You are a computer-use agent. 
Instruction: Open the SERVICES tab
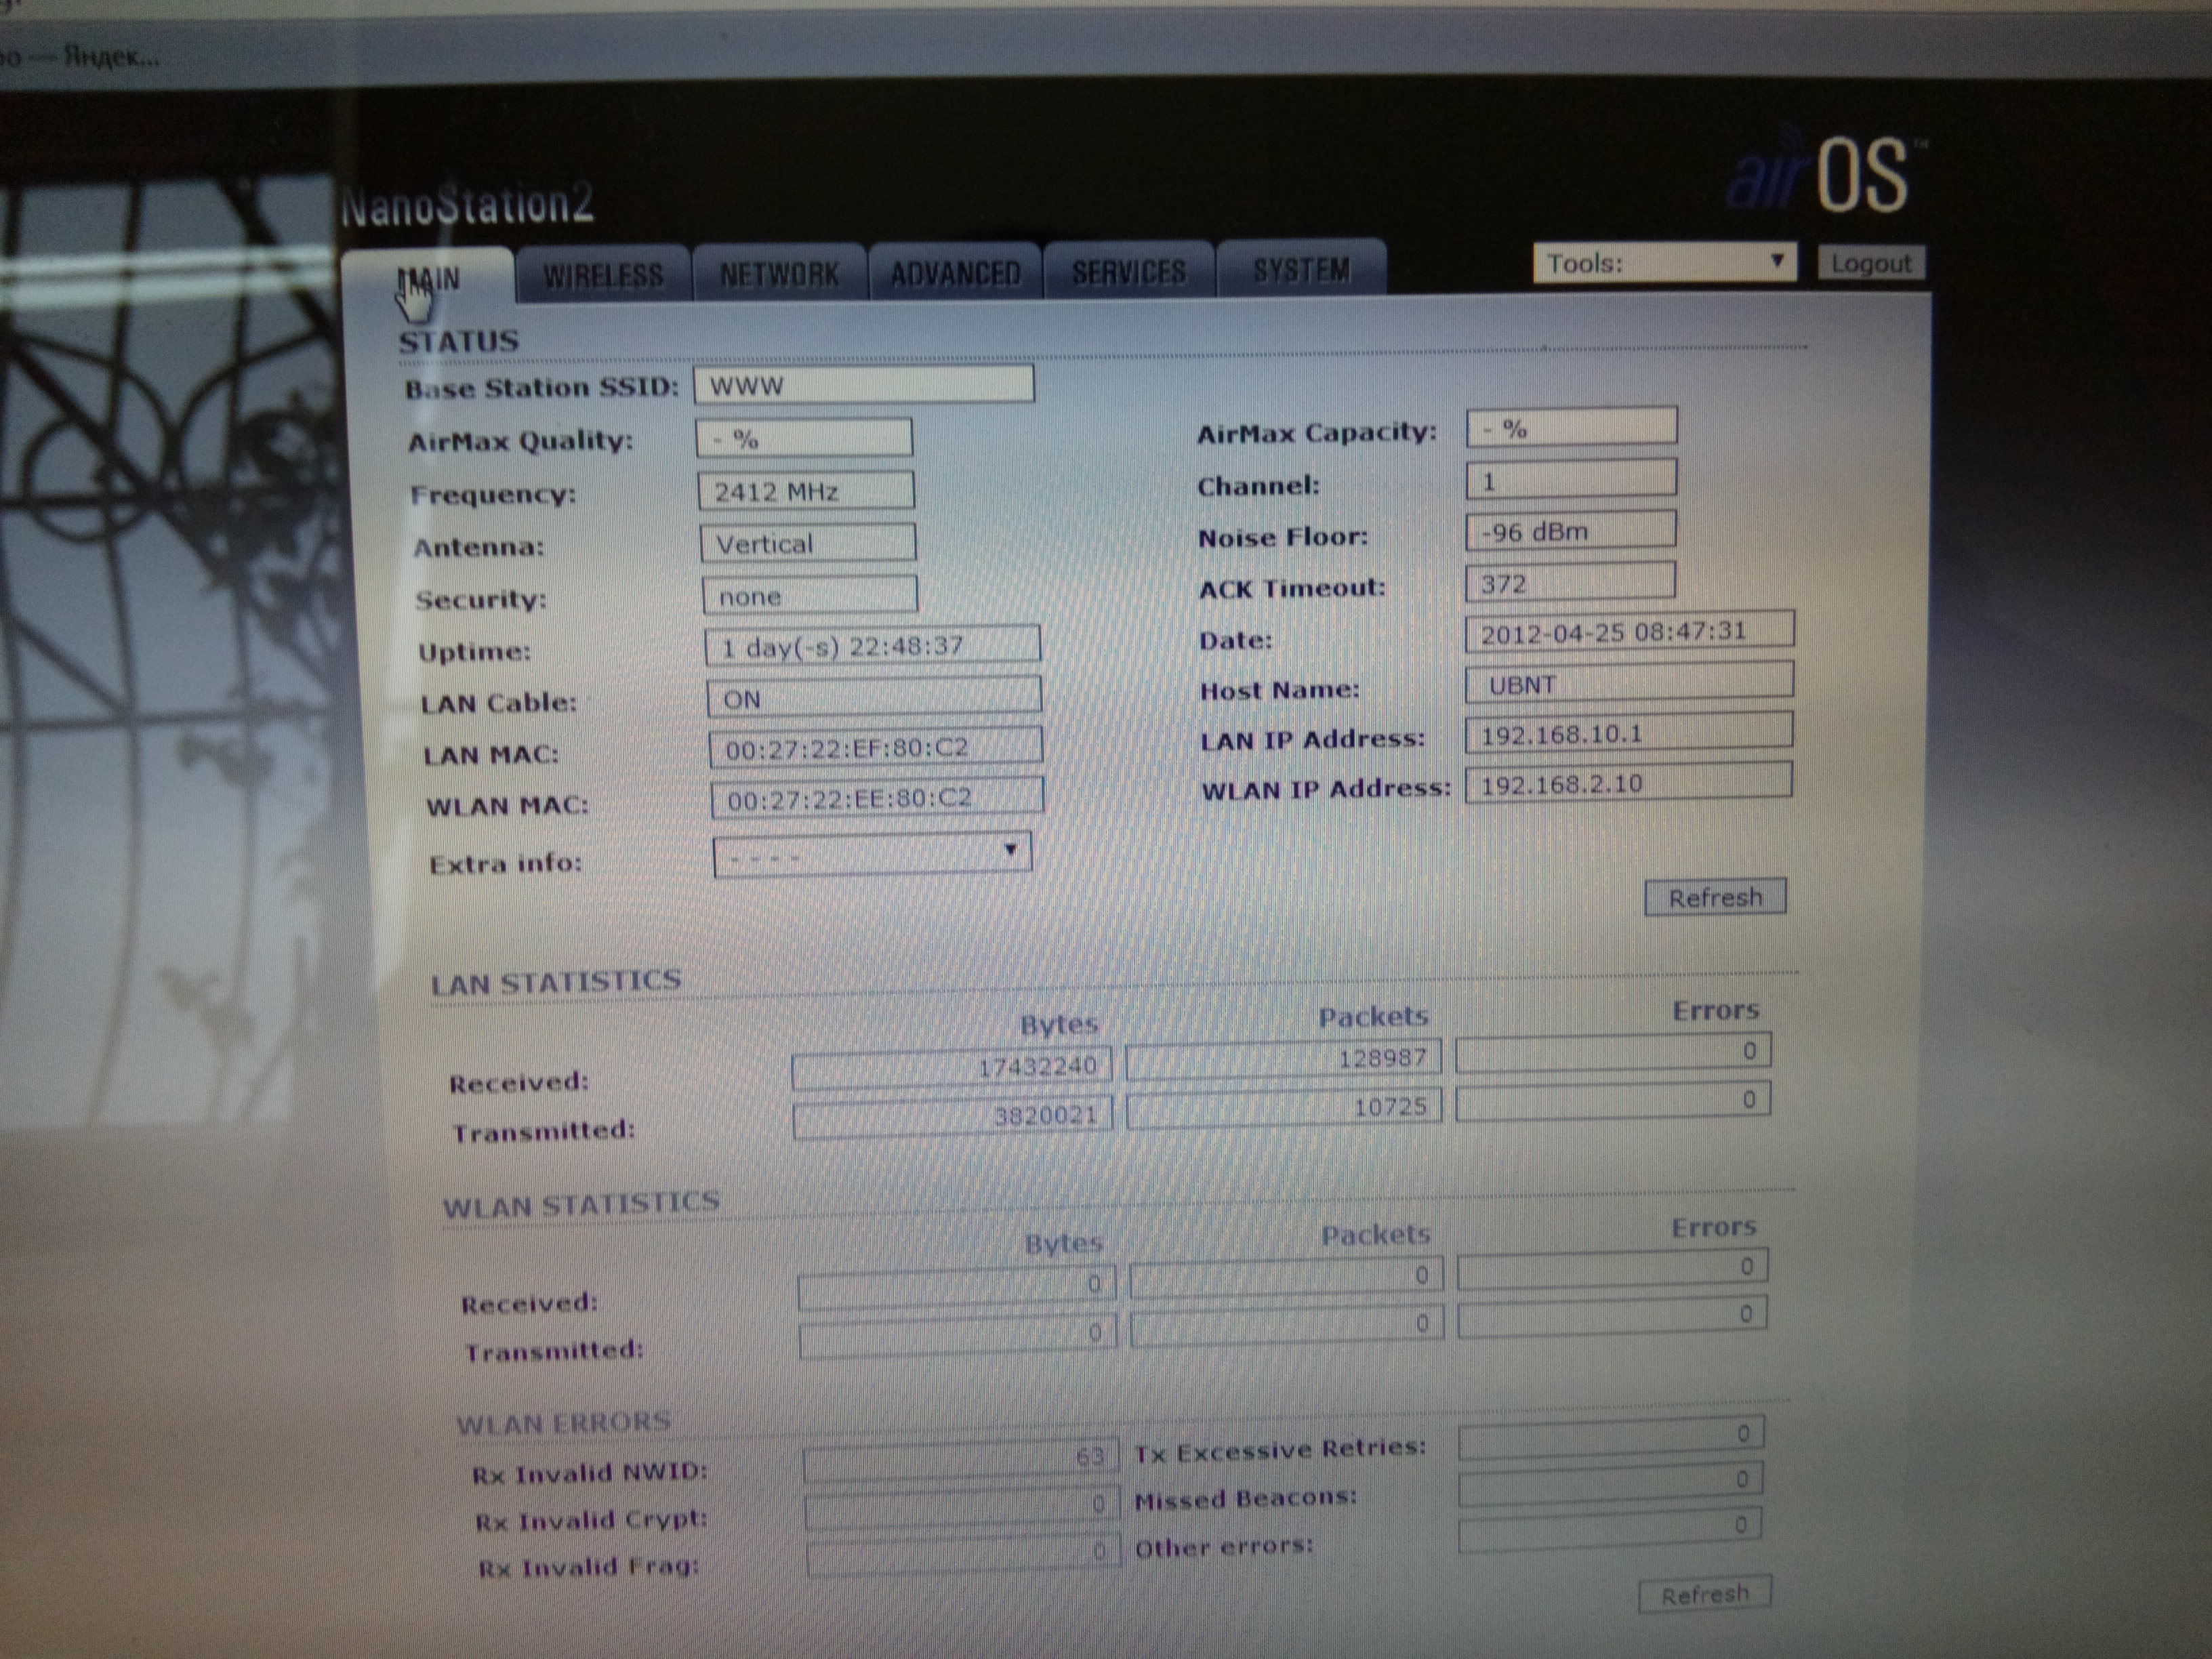(1128, 270)
